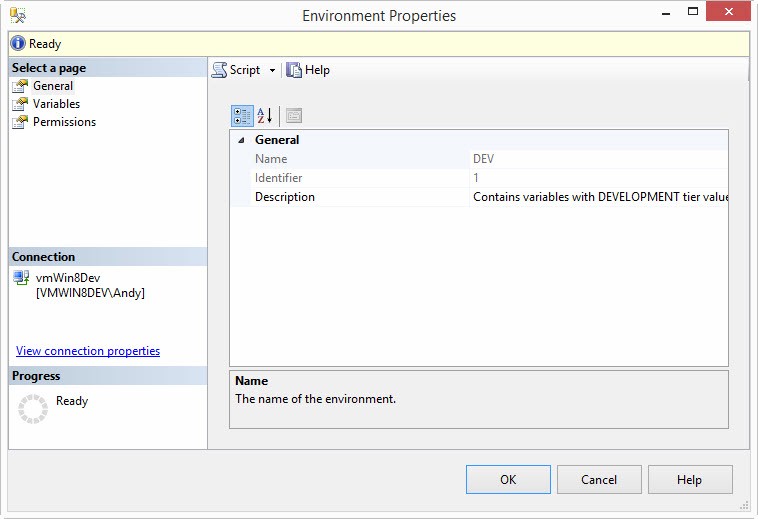
Task: Click the vmWin8Dev server connection icon
Action: pos(21,278)
